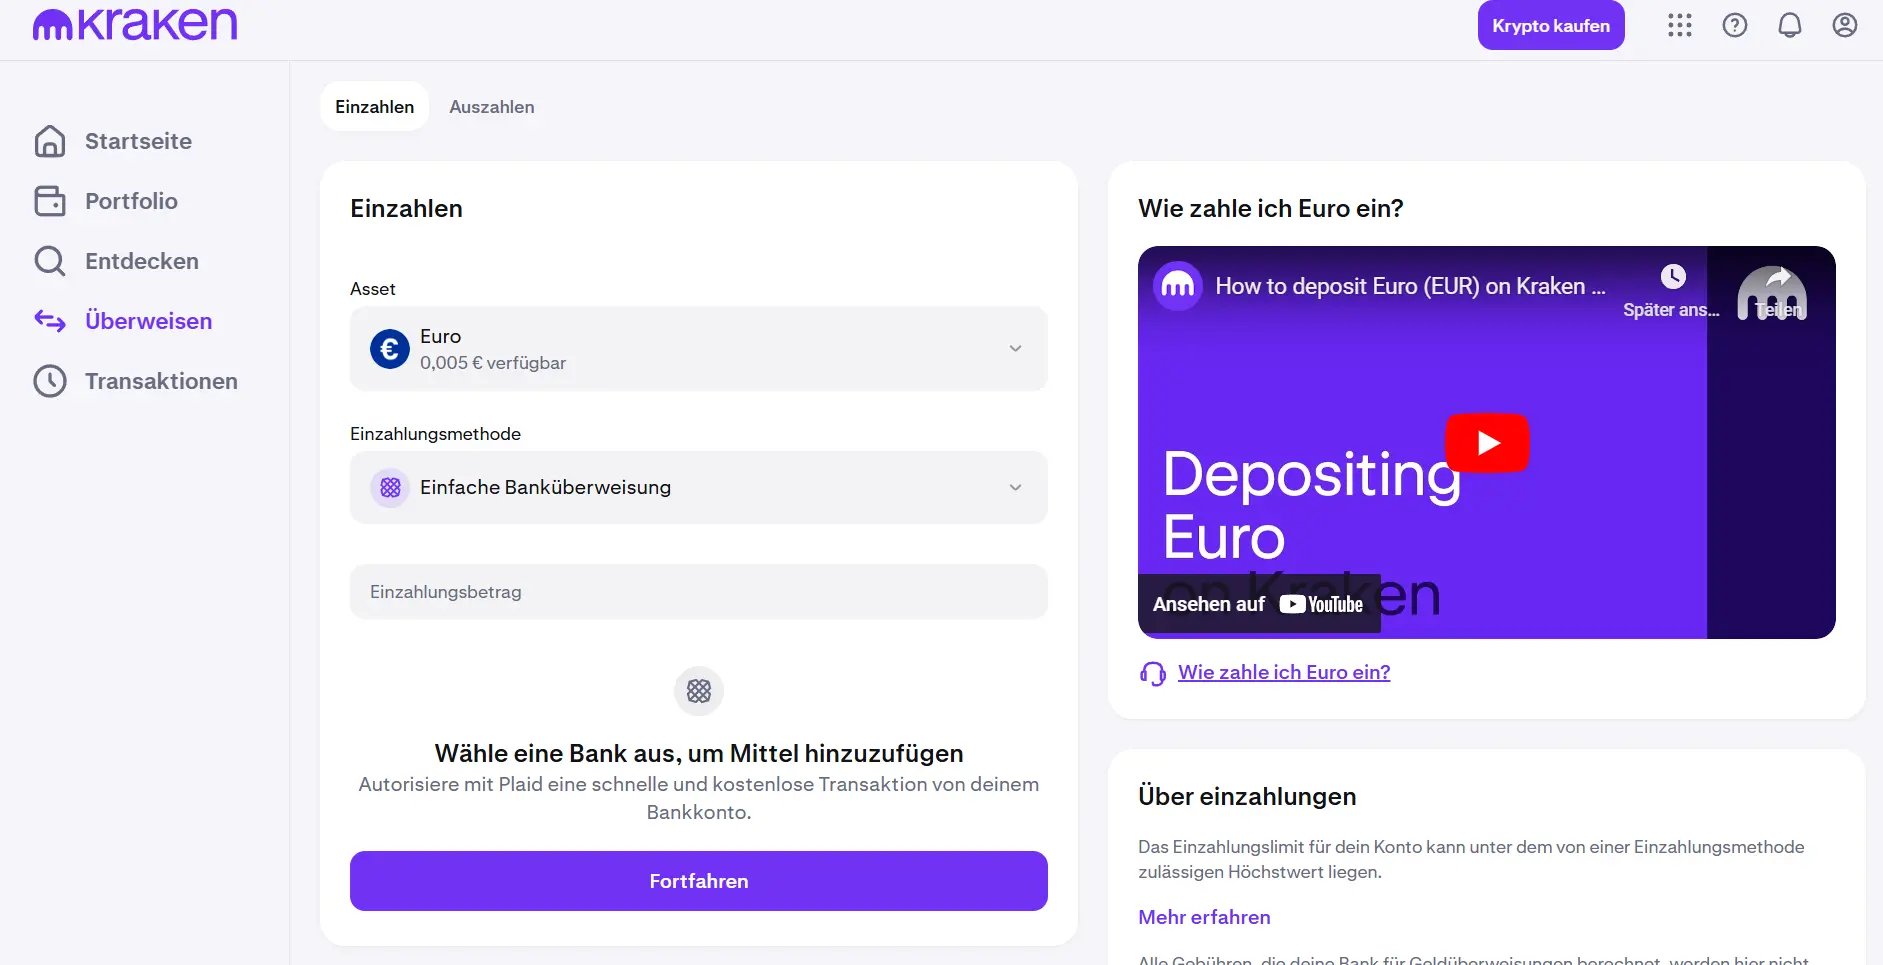Click the Teilen share arrow icon

[1779, 279]
